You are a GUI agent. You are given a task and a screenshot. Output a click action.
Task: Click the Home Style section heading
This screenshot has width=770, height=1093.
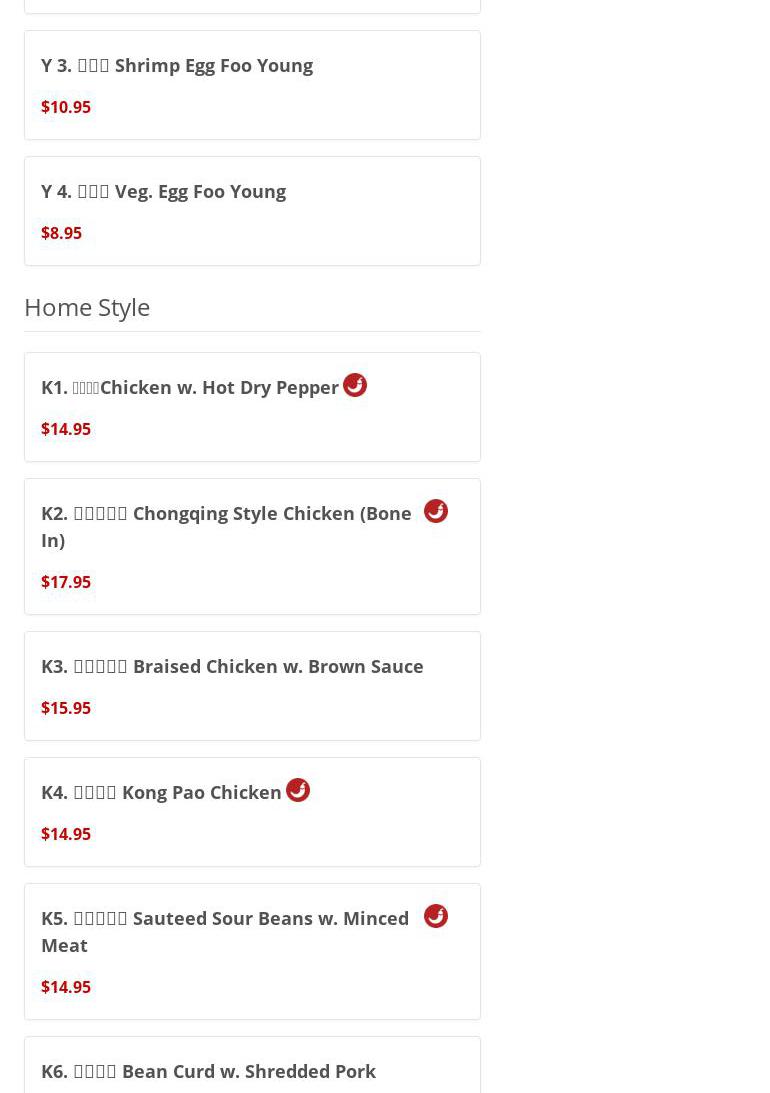[87, 307]
